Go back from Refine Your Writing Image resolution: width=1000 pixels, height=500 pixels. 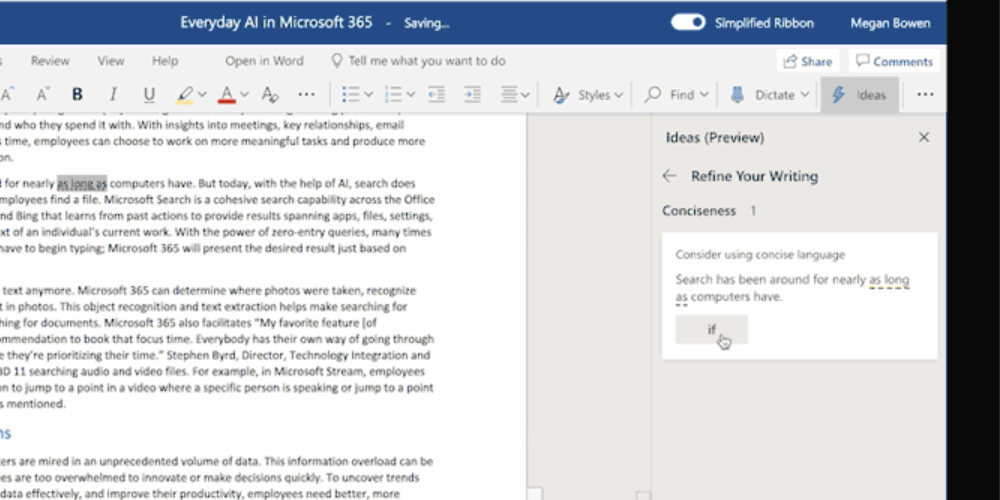(x=669, y=176)
